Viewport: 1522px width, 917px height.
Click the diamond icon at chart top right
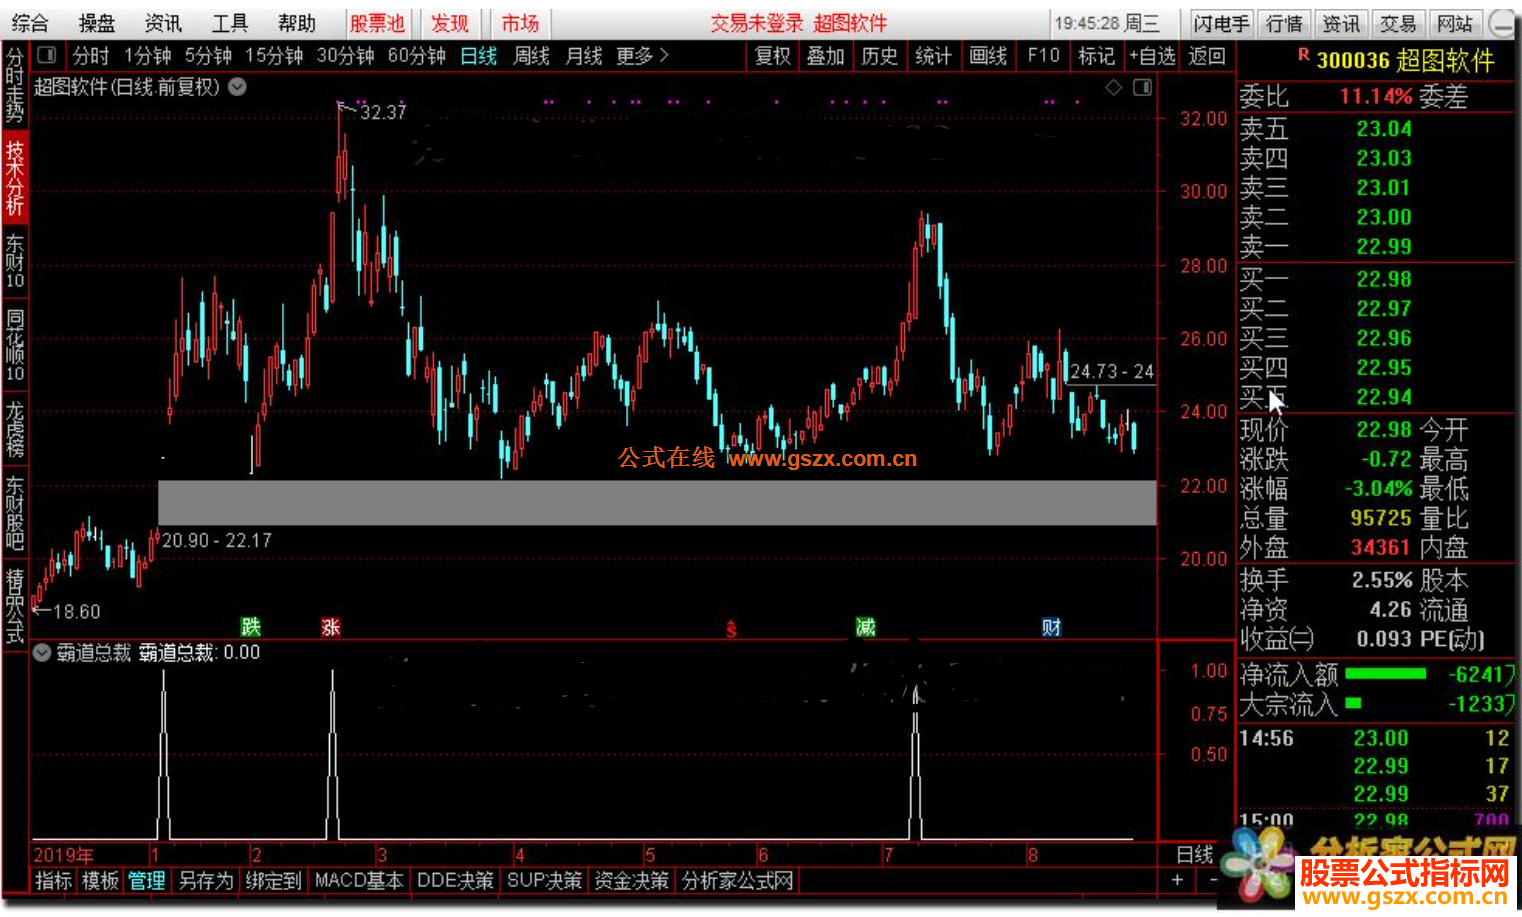(1114, 88)
